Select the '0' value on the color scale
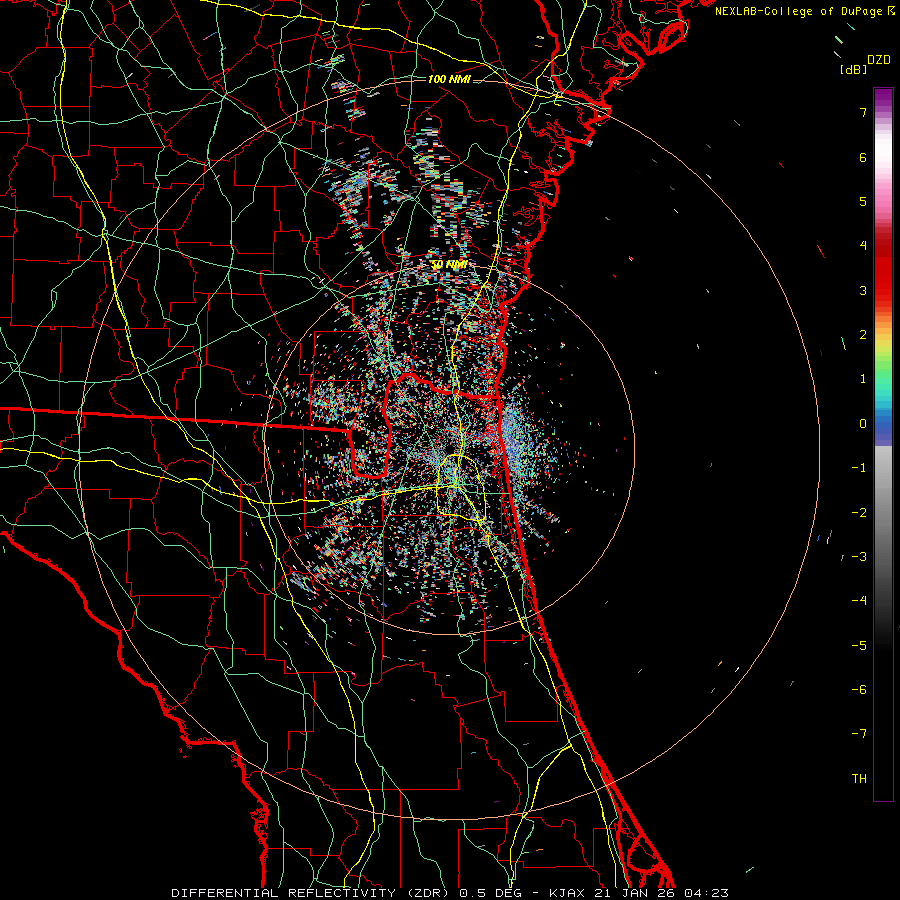This screenshot has height=900, width=900. tap(863, 424)
